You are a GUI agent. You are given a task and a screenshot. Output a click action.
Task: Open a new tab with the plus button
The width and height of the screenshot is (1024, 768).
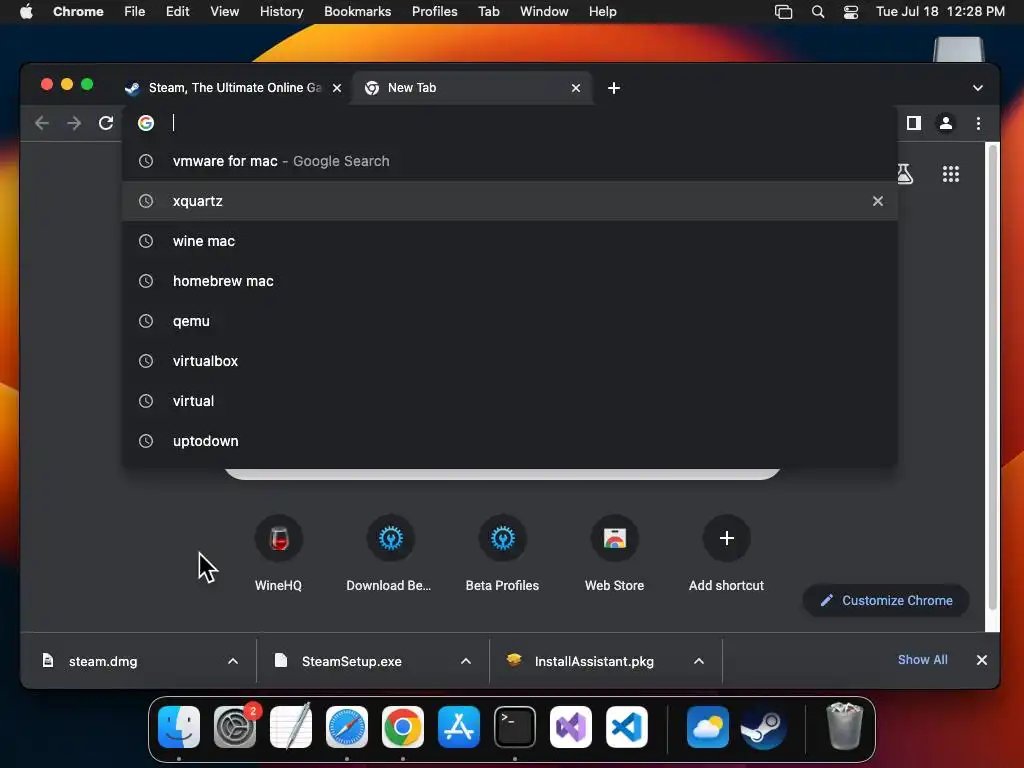point(614,88)
